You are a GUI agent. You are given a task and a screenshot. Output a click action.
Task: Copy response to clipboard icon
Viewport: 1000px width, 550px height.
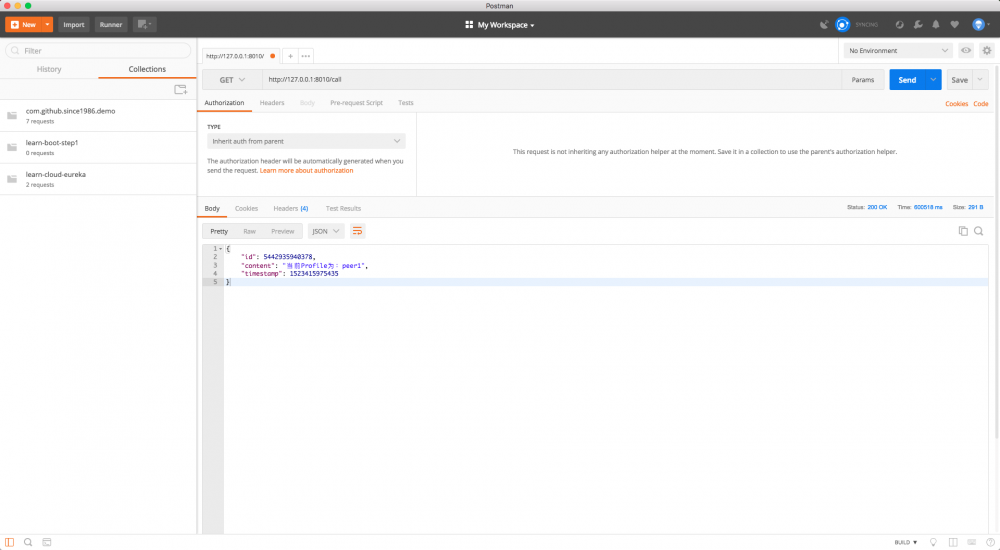tap(963, 231)
